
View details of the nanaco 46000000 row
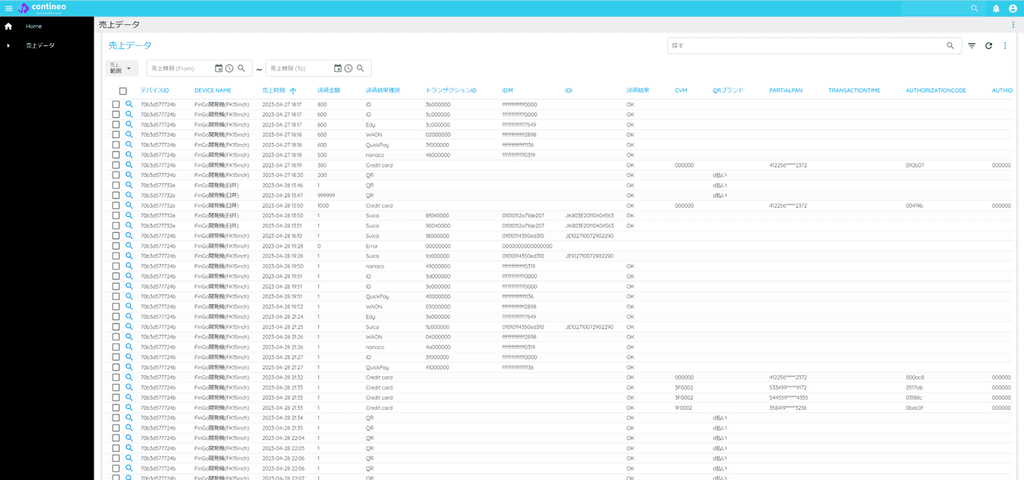[x=129, y=154]
